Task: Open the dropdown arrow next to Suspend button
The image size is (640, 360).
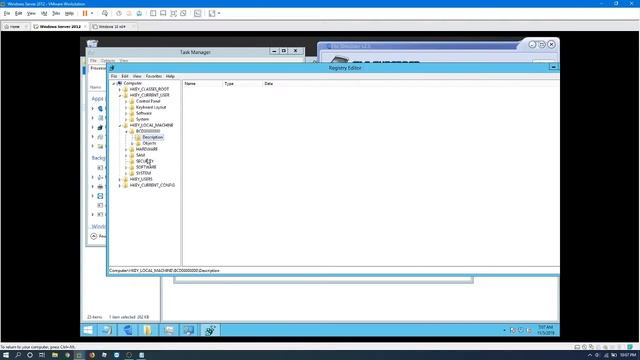Action: [92, 13]
